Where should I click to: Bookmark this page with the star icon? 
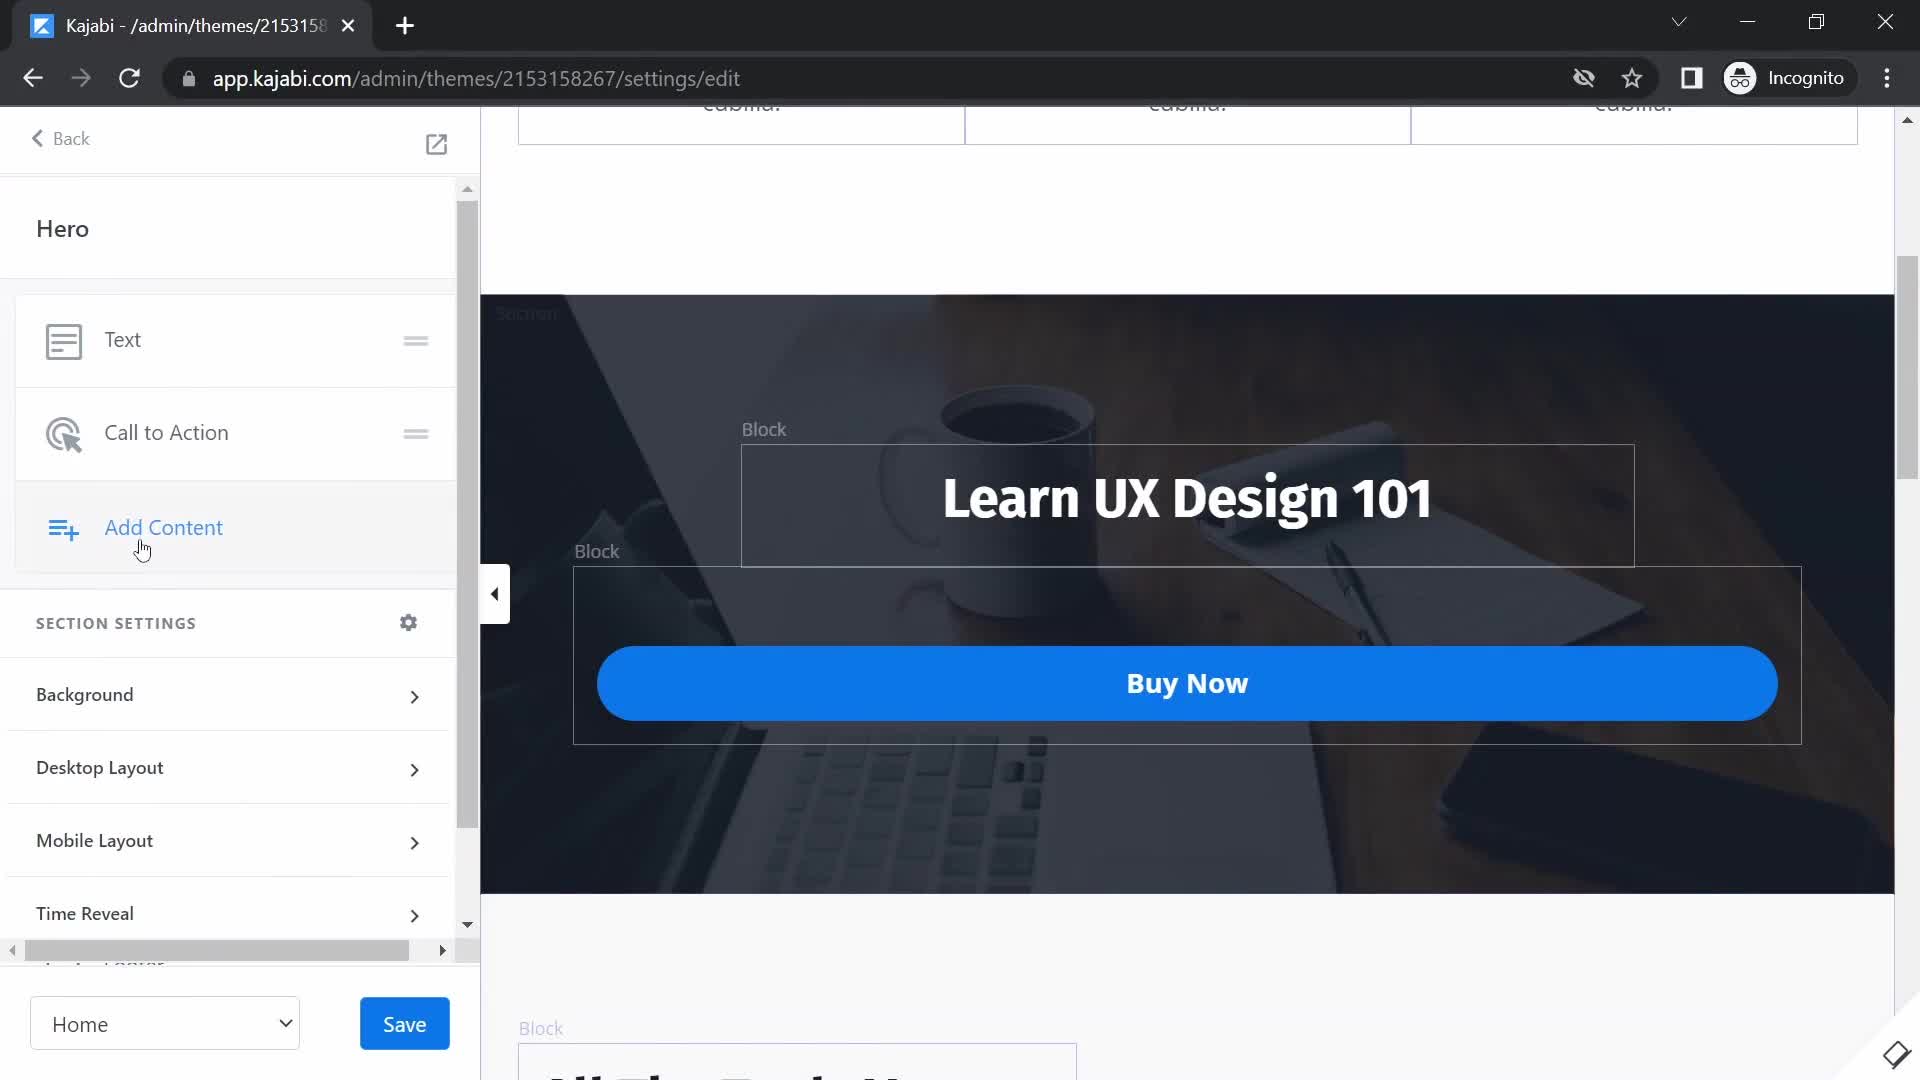(x=1632, y=78)
